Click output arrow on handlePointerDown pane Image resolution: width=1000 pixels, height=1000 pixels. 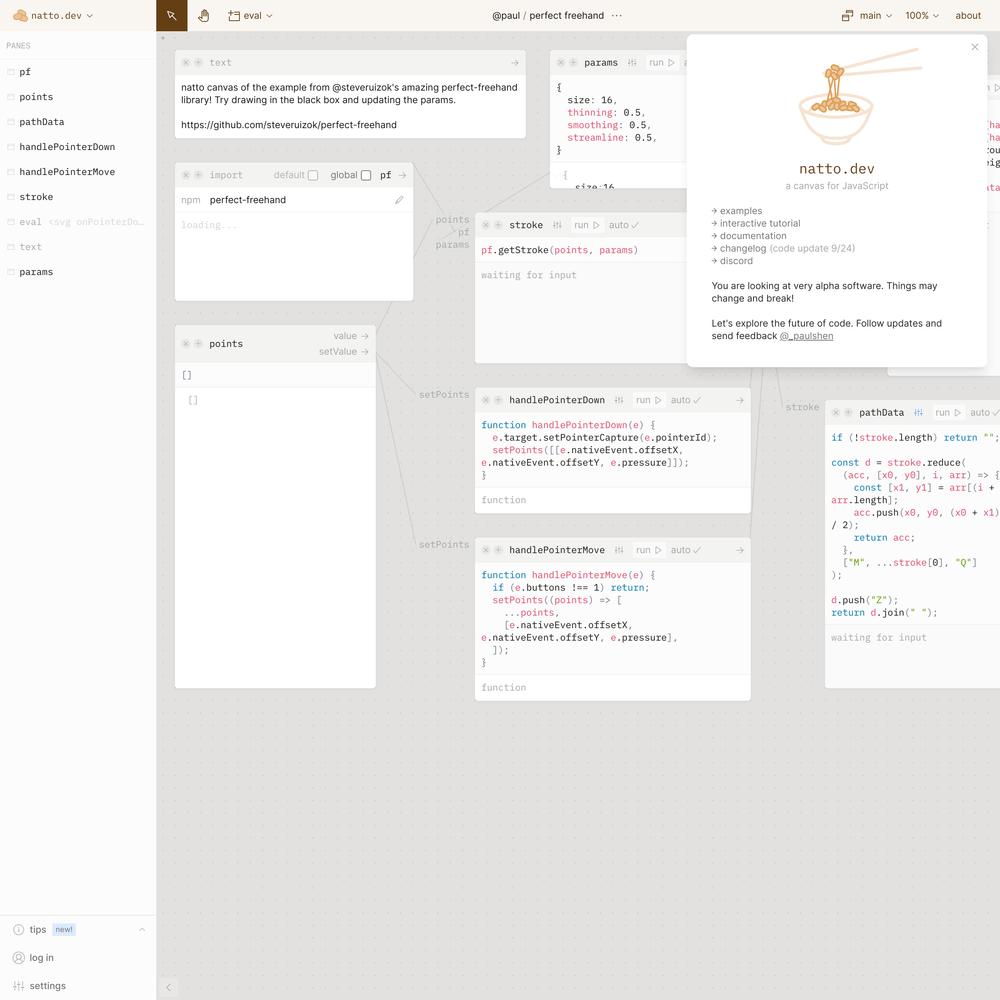(740, 400)
